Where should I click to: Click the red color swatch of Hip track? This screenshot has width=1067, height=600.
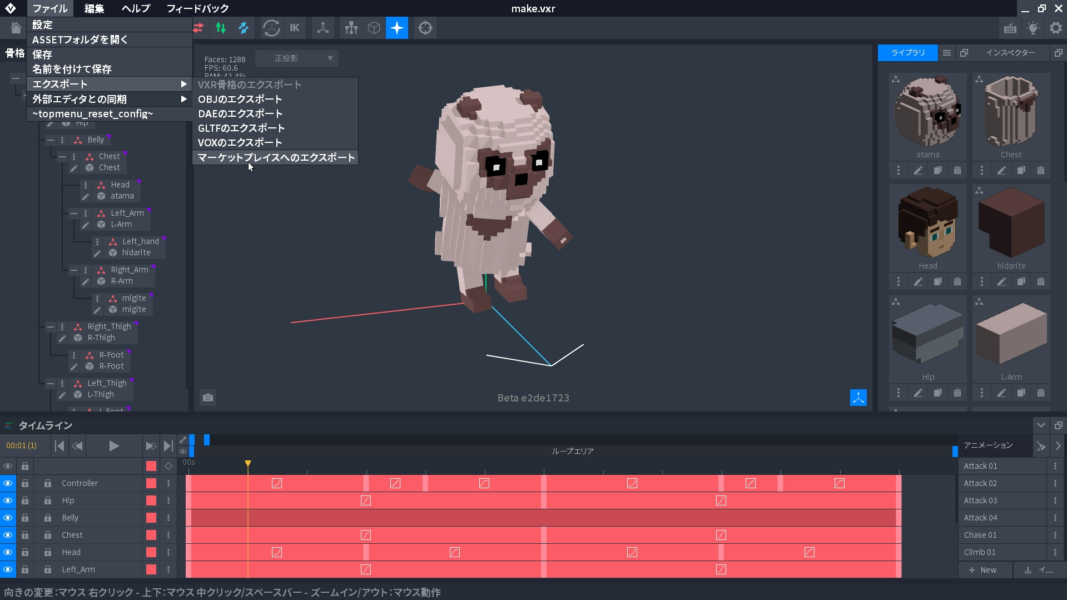click(x=151, y=501)
